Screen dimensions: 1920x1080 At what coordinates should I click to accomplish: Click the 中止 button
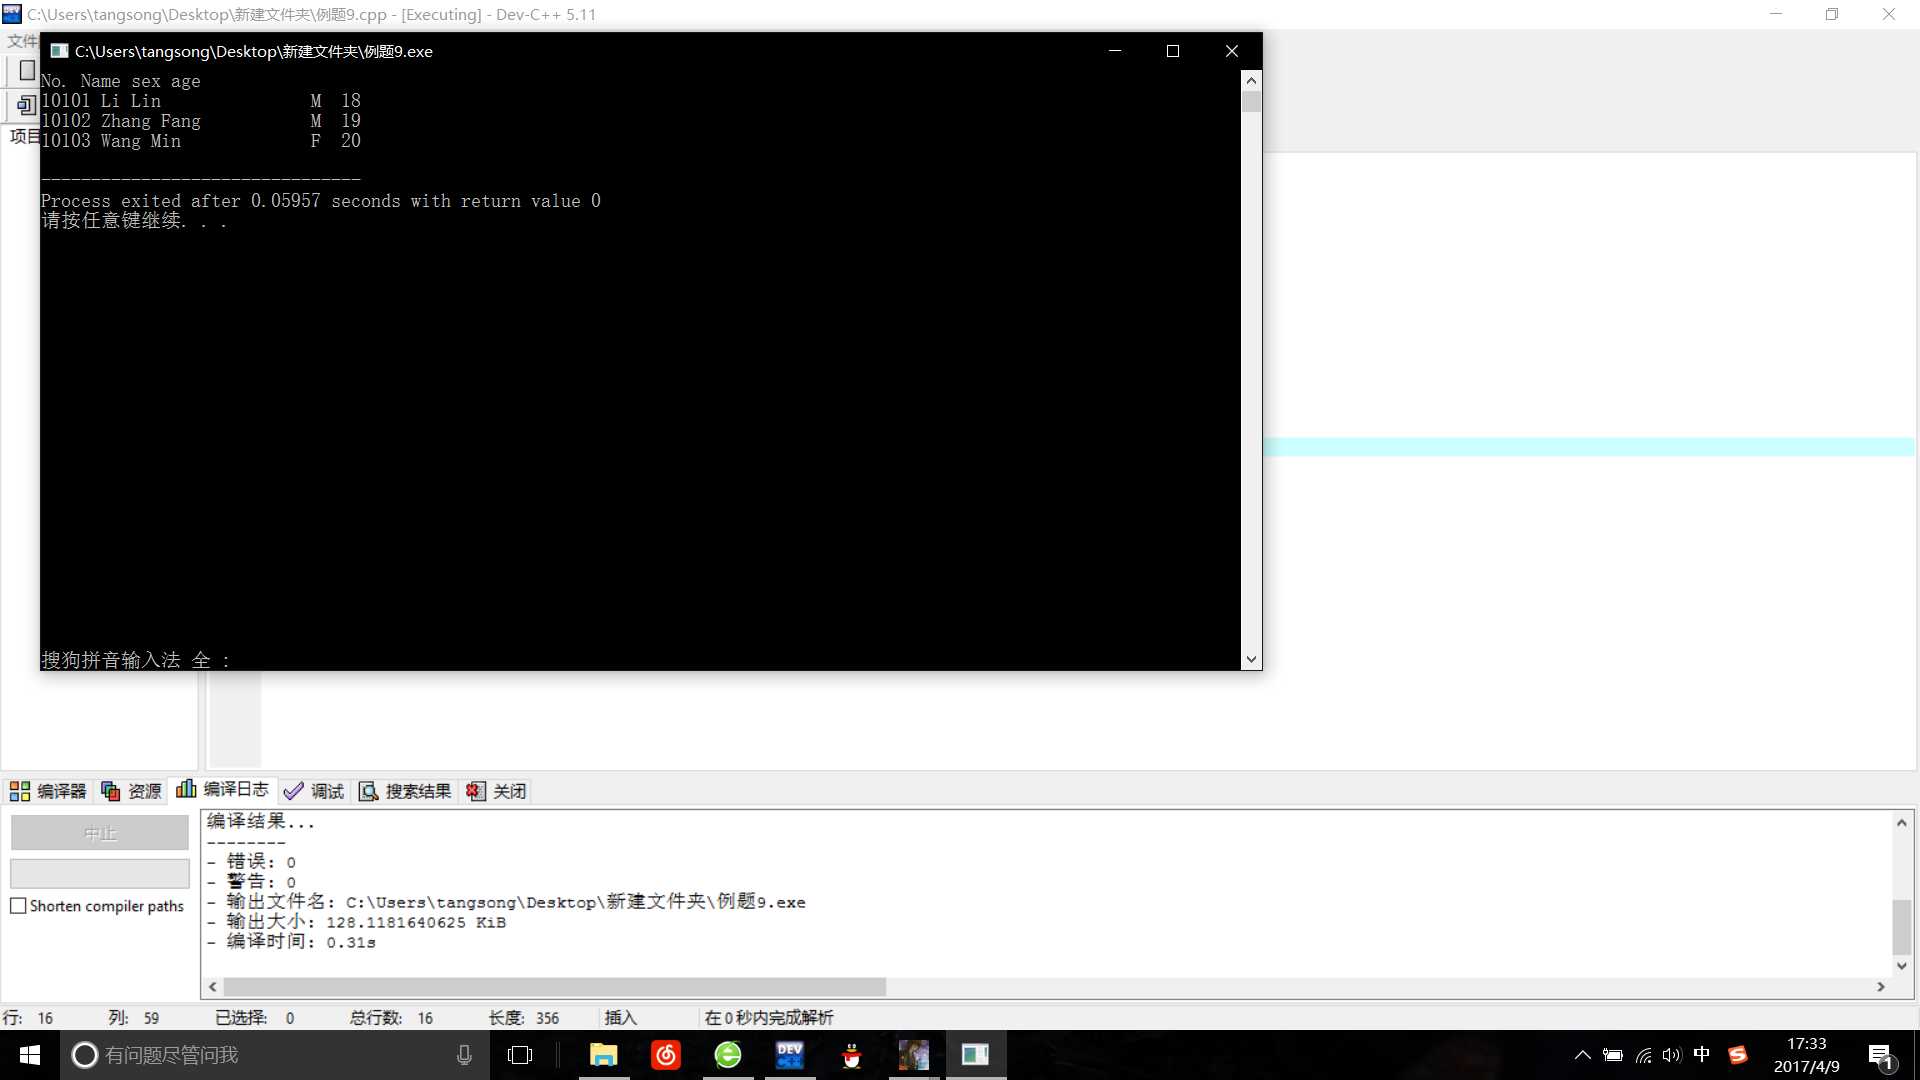(100, 833)
